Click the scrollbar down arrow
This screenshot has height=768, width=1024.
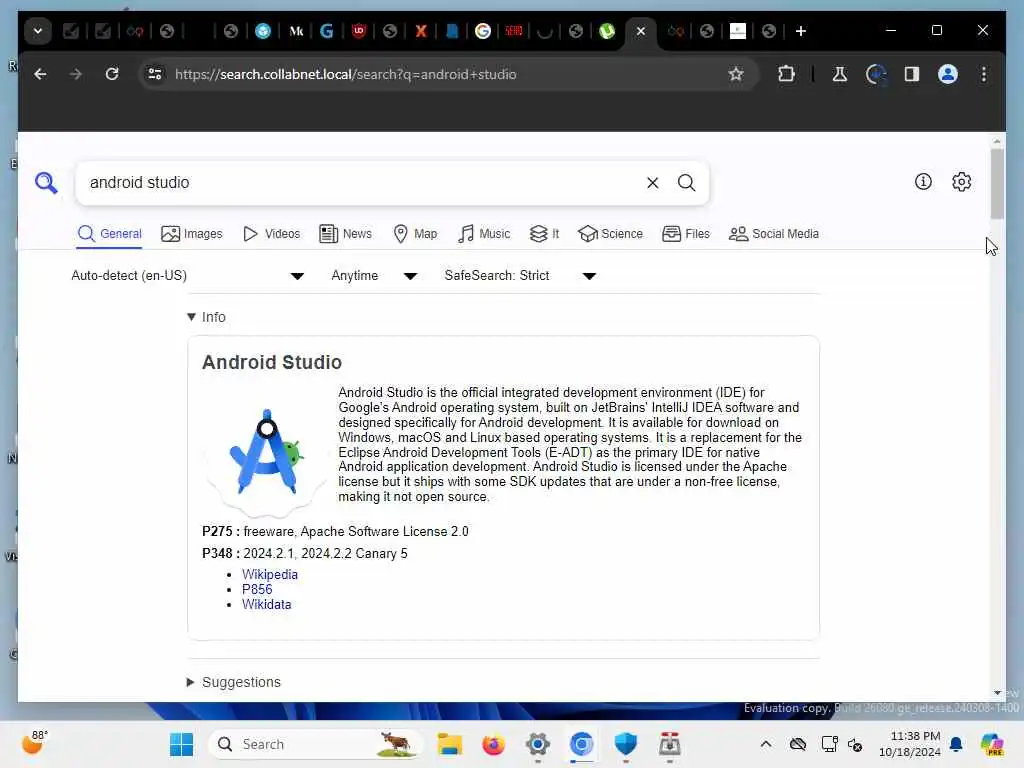click(997, 693)
